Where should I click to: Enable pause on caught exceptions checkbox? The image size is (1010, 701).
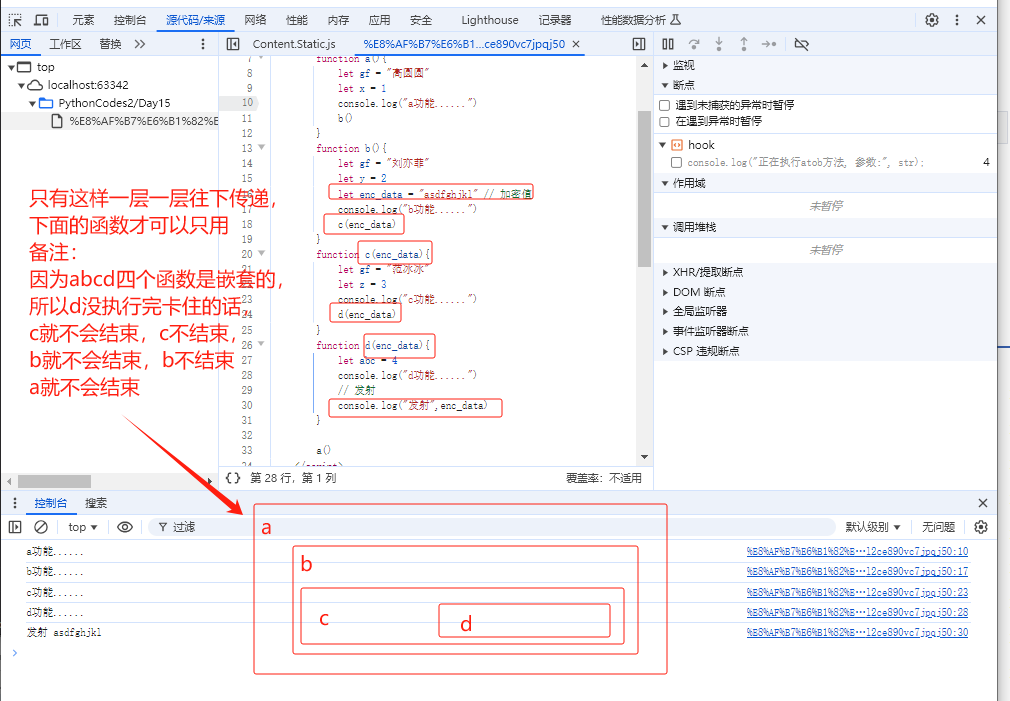coord(665,121)
